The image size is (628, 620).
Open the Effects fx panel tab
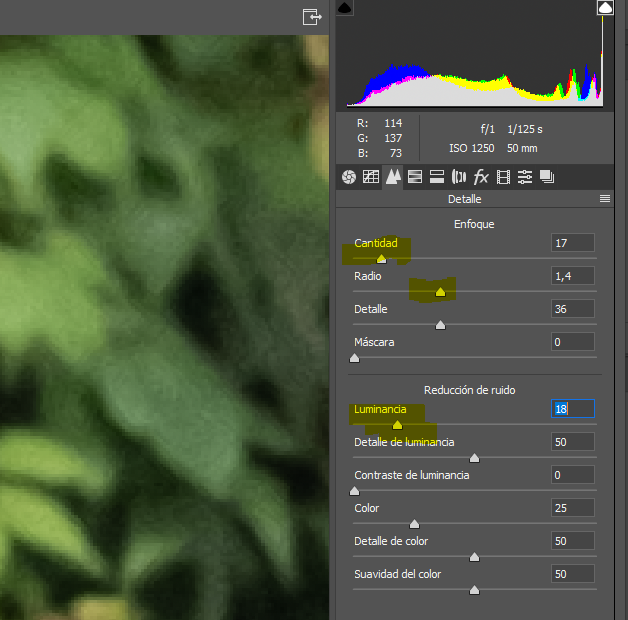[x=481, y=177]
